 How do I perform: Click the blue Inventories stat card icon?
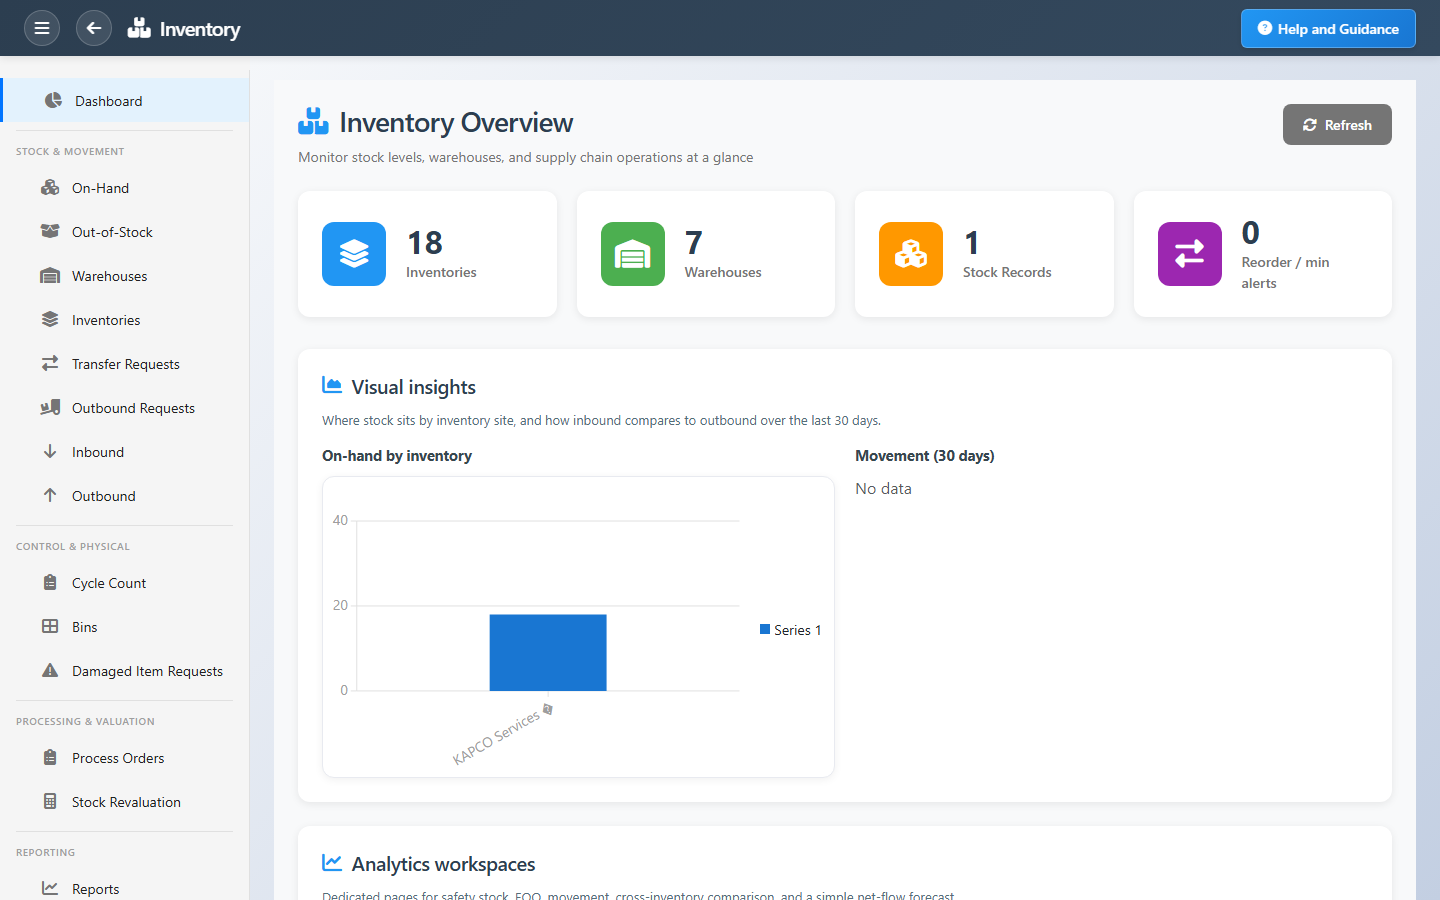point(354,254)
